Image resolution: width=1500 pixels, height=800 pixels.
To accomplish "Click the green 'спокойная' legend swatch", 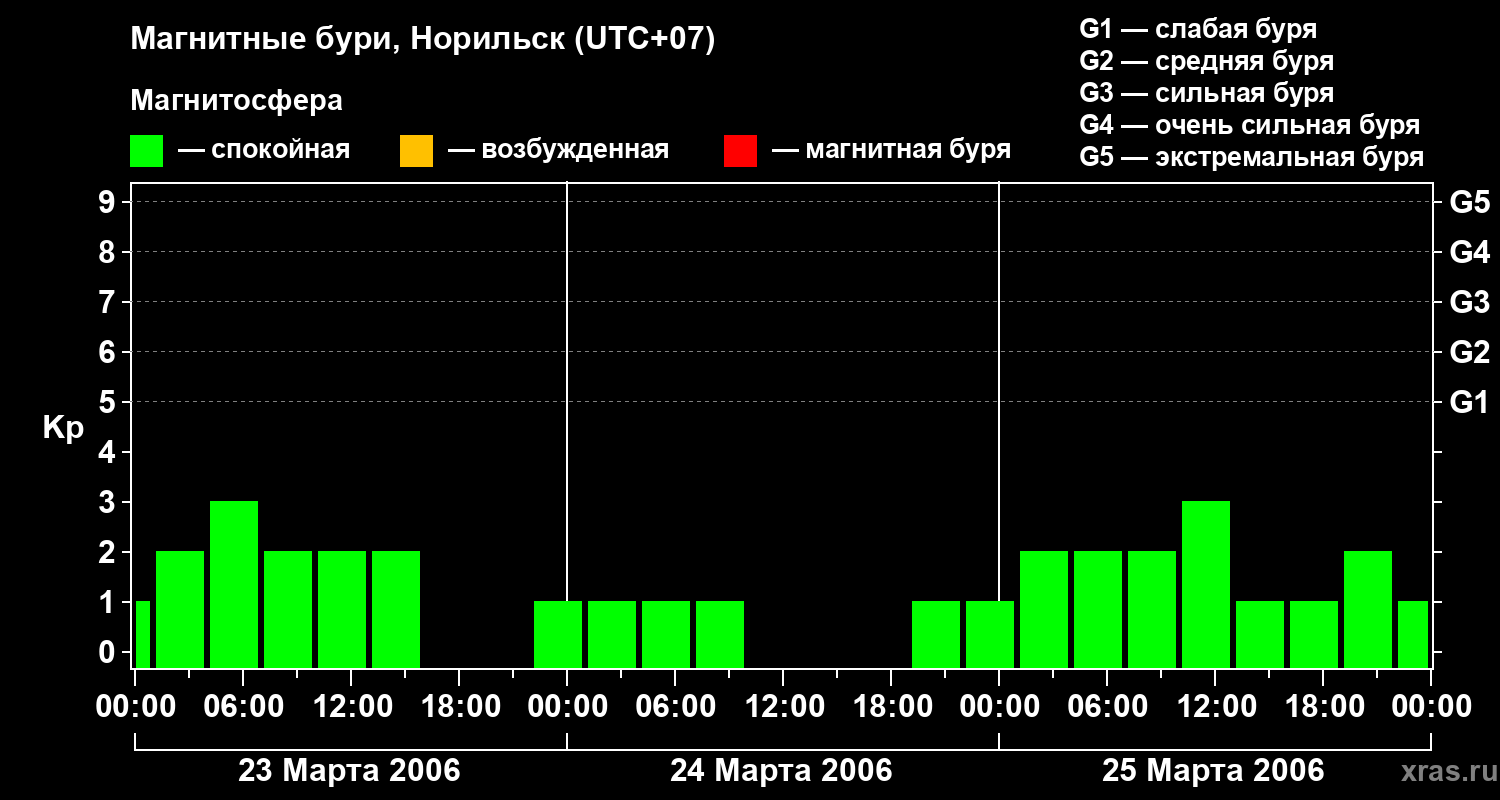I will coord(147,151).
